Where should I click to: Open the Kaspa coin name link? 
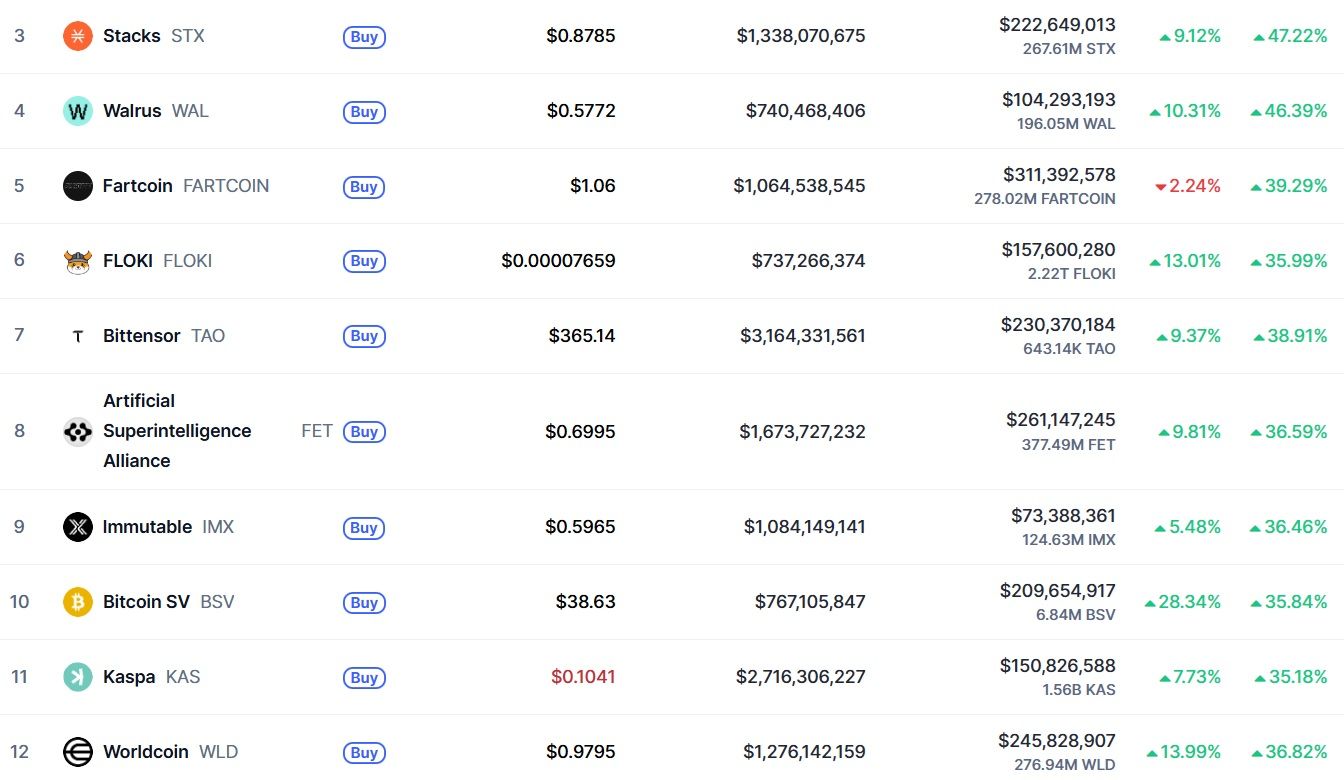click(129, 677)
